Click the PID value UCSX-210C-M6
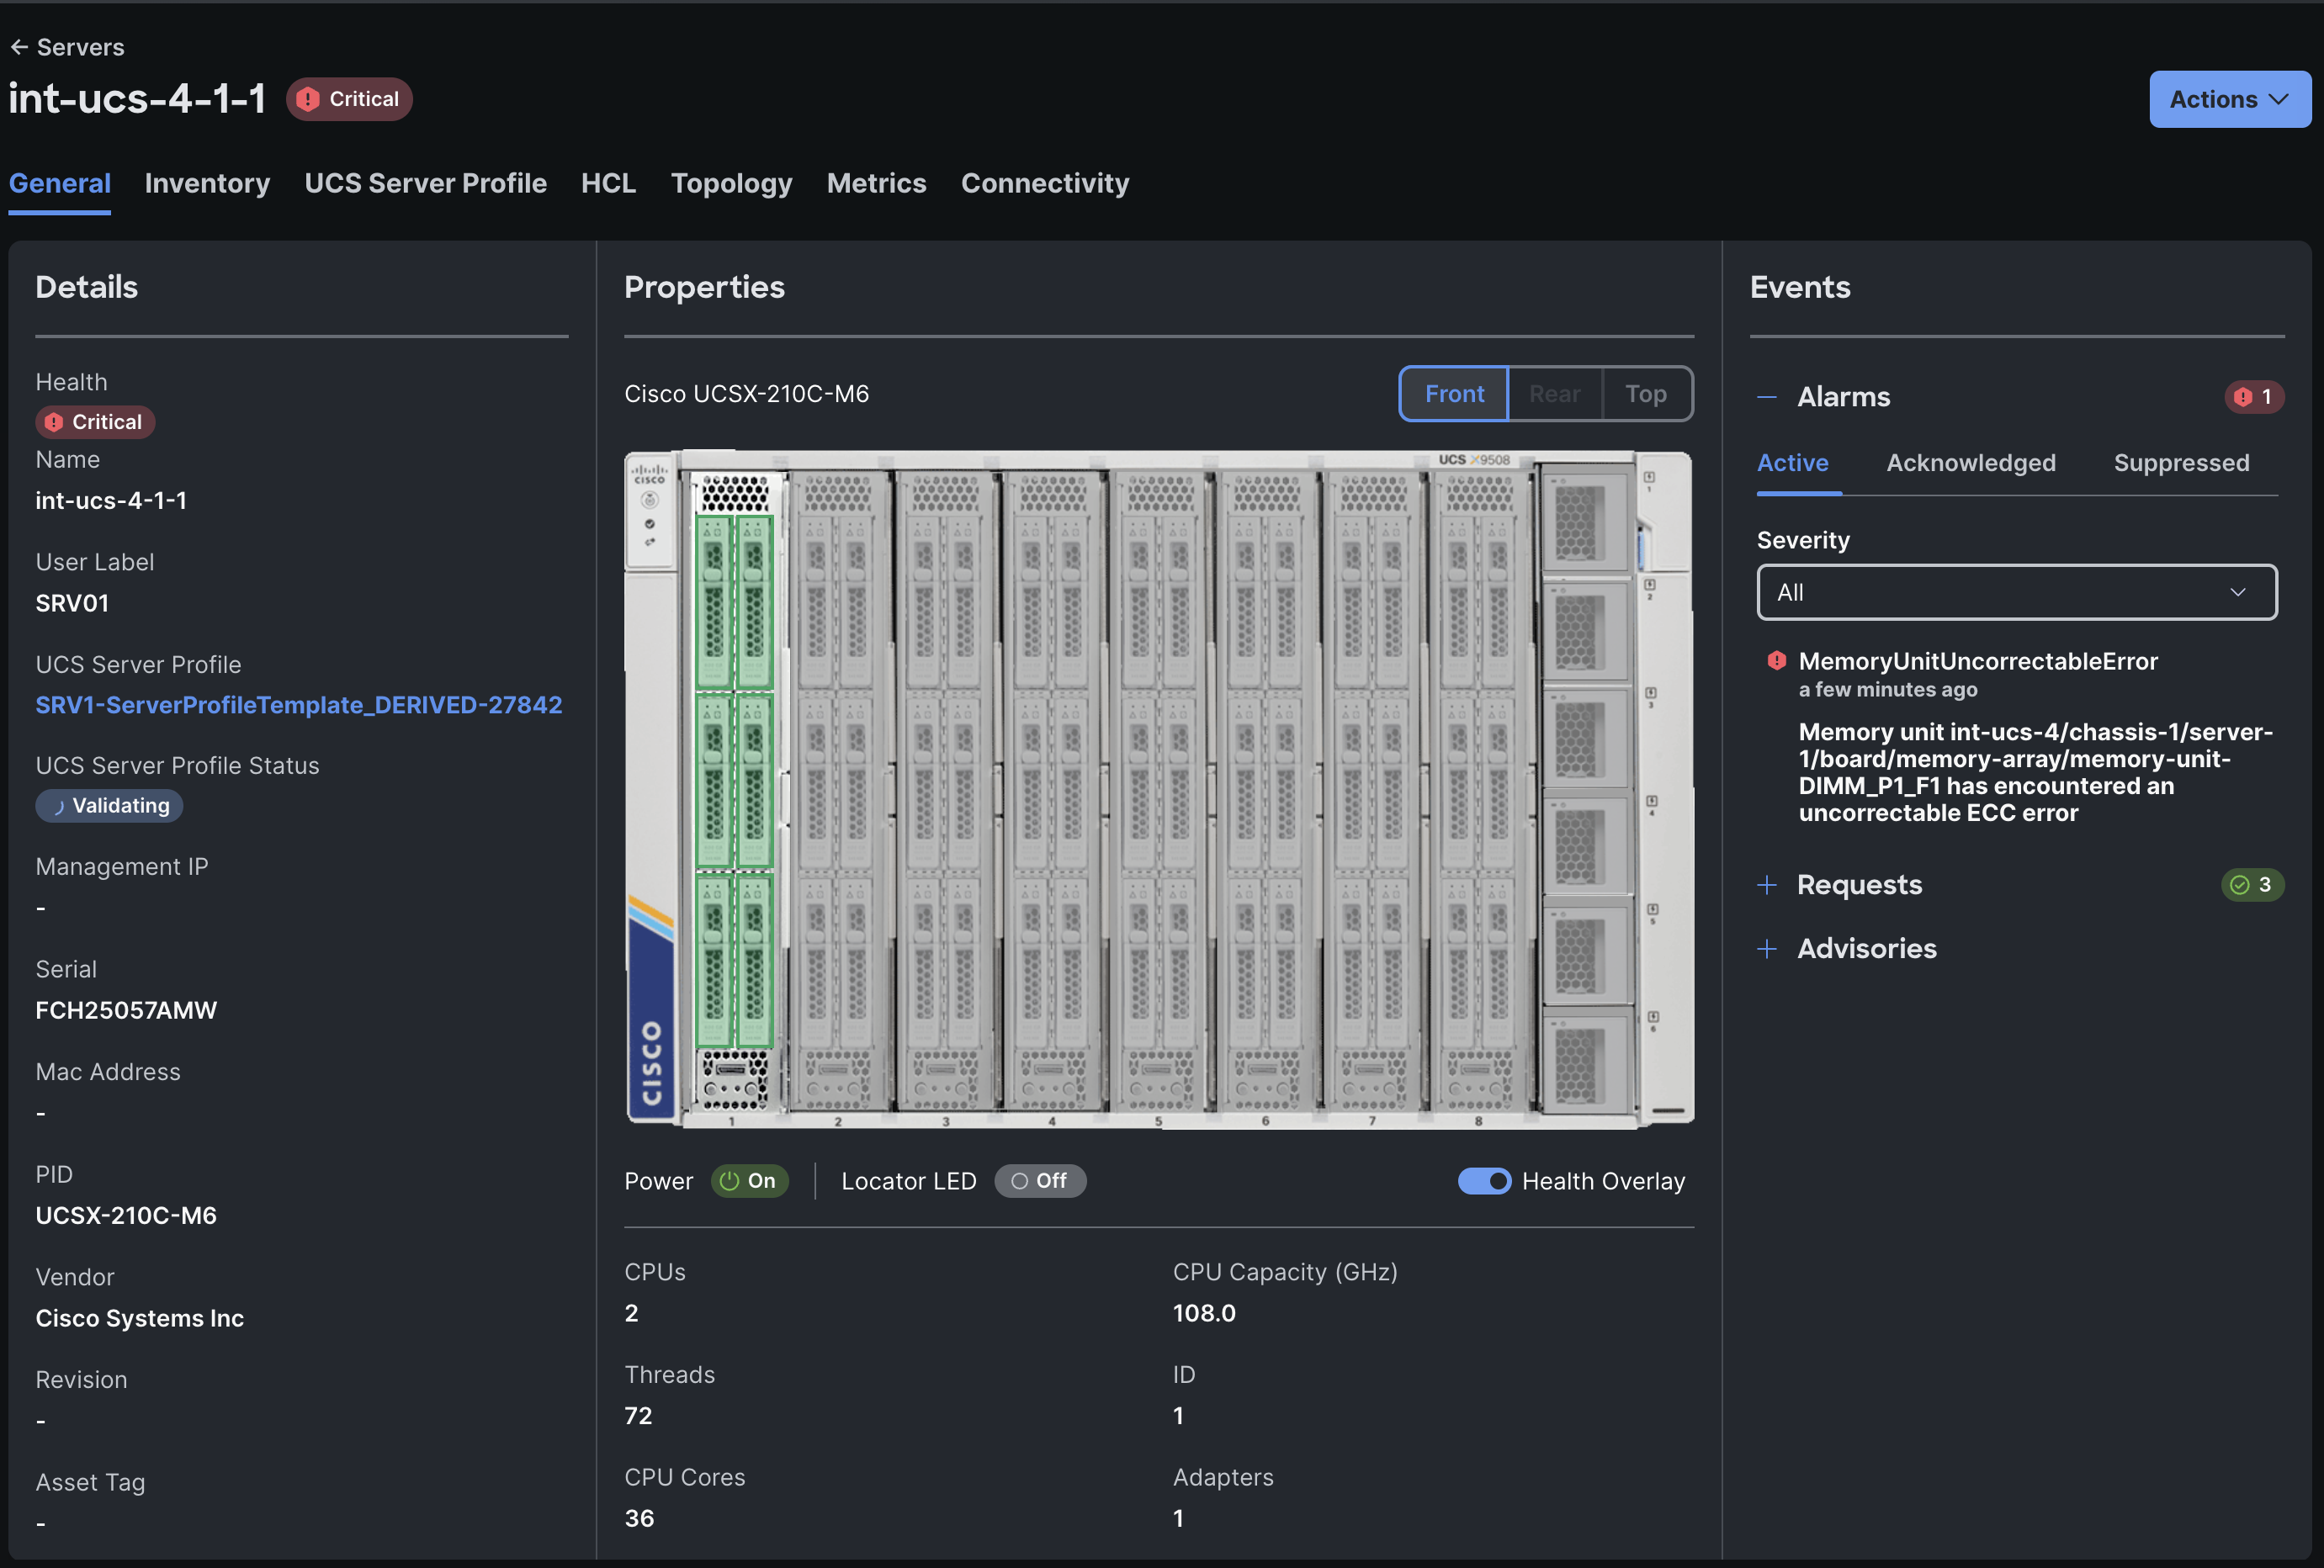 pyautogui.click(x=126, y=1216)
